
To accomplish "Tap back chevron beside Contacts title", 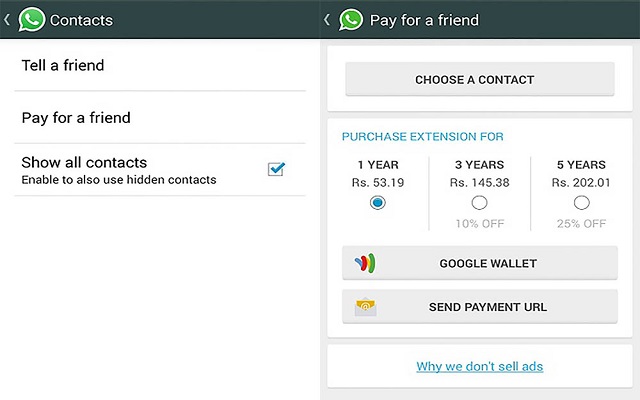I will [8, 19].
